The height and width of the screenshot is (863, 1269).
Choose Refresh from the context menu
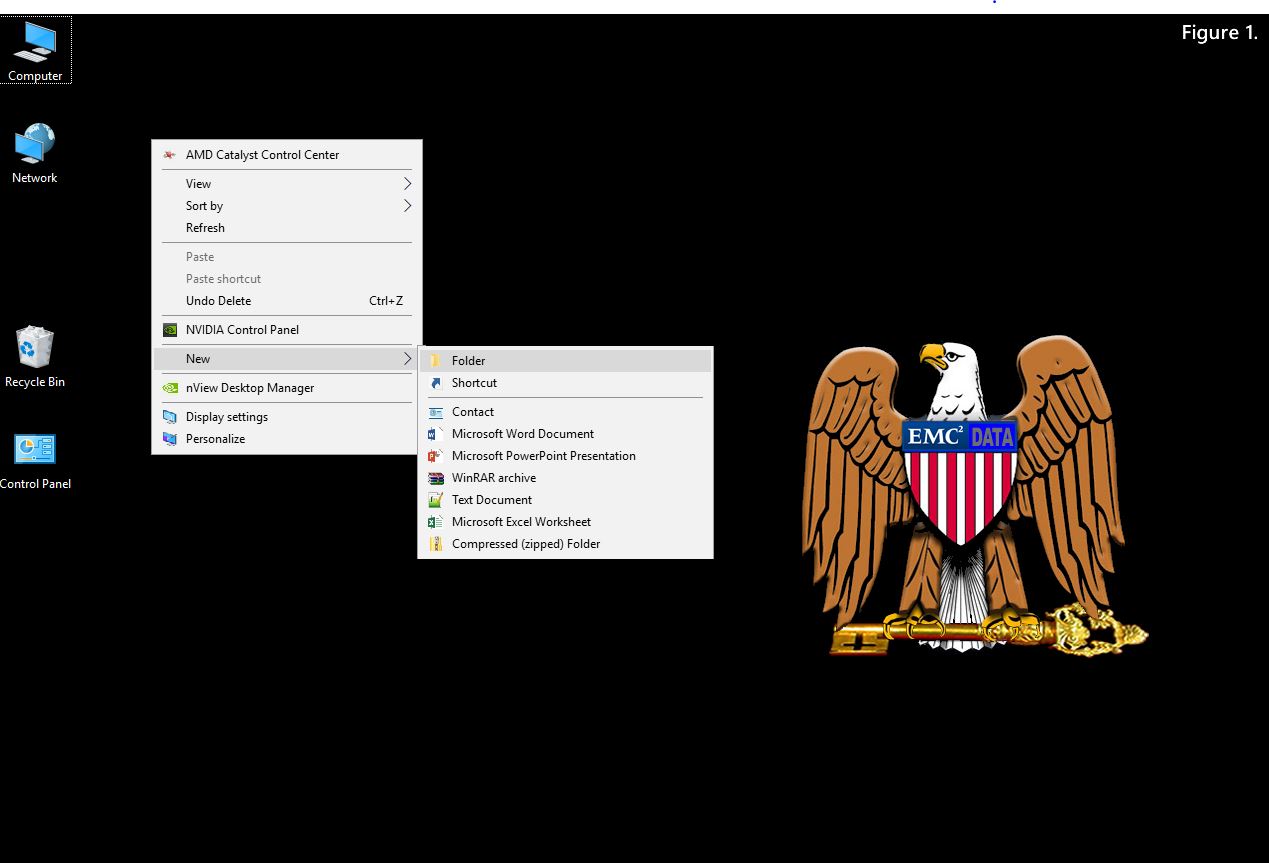[287, 228]
